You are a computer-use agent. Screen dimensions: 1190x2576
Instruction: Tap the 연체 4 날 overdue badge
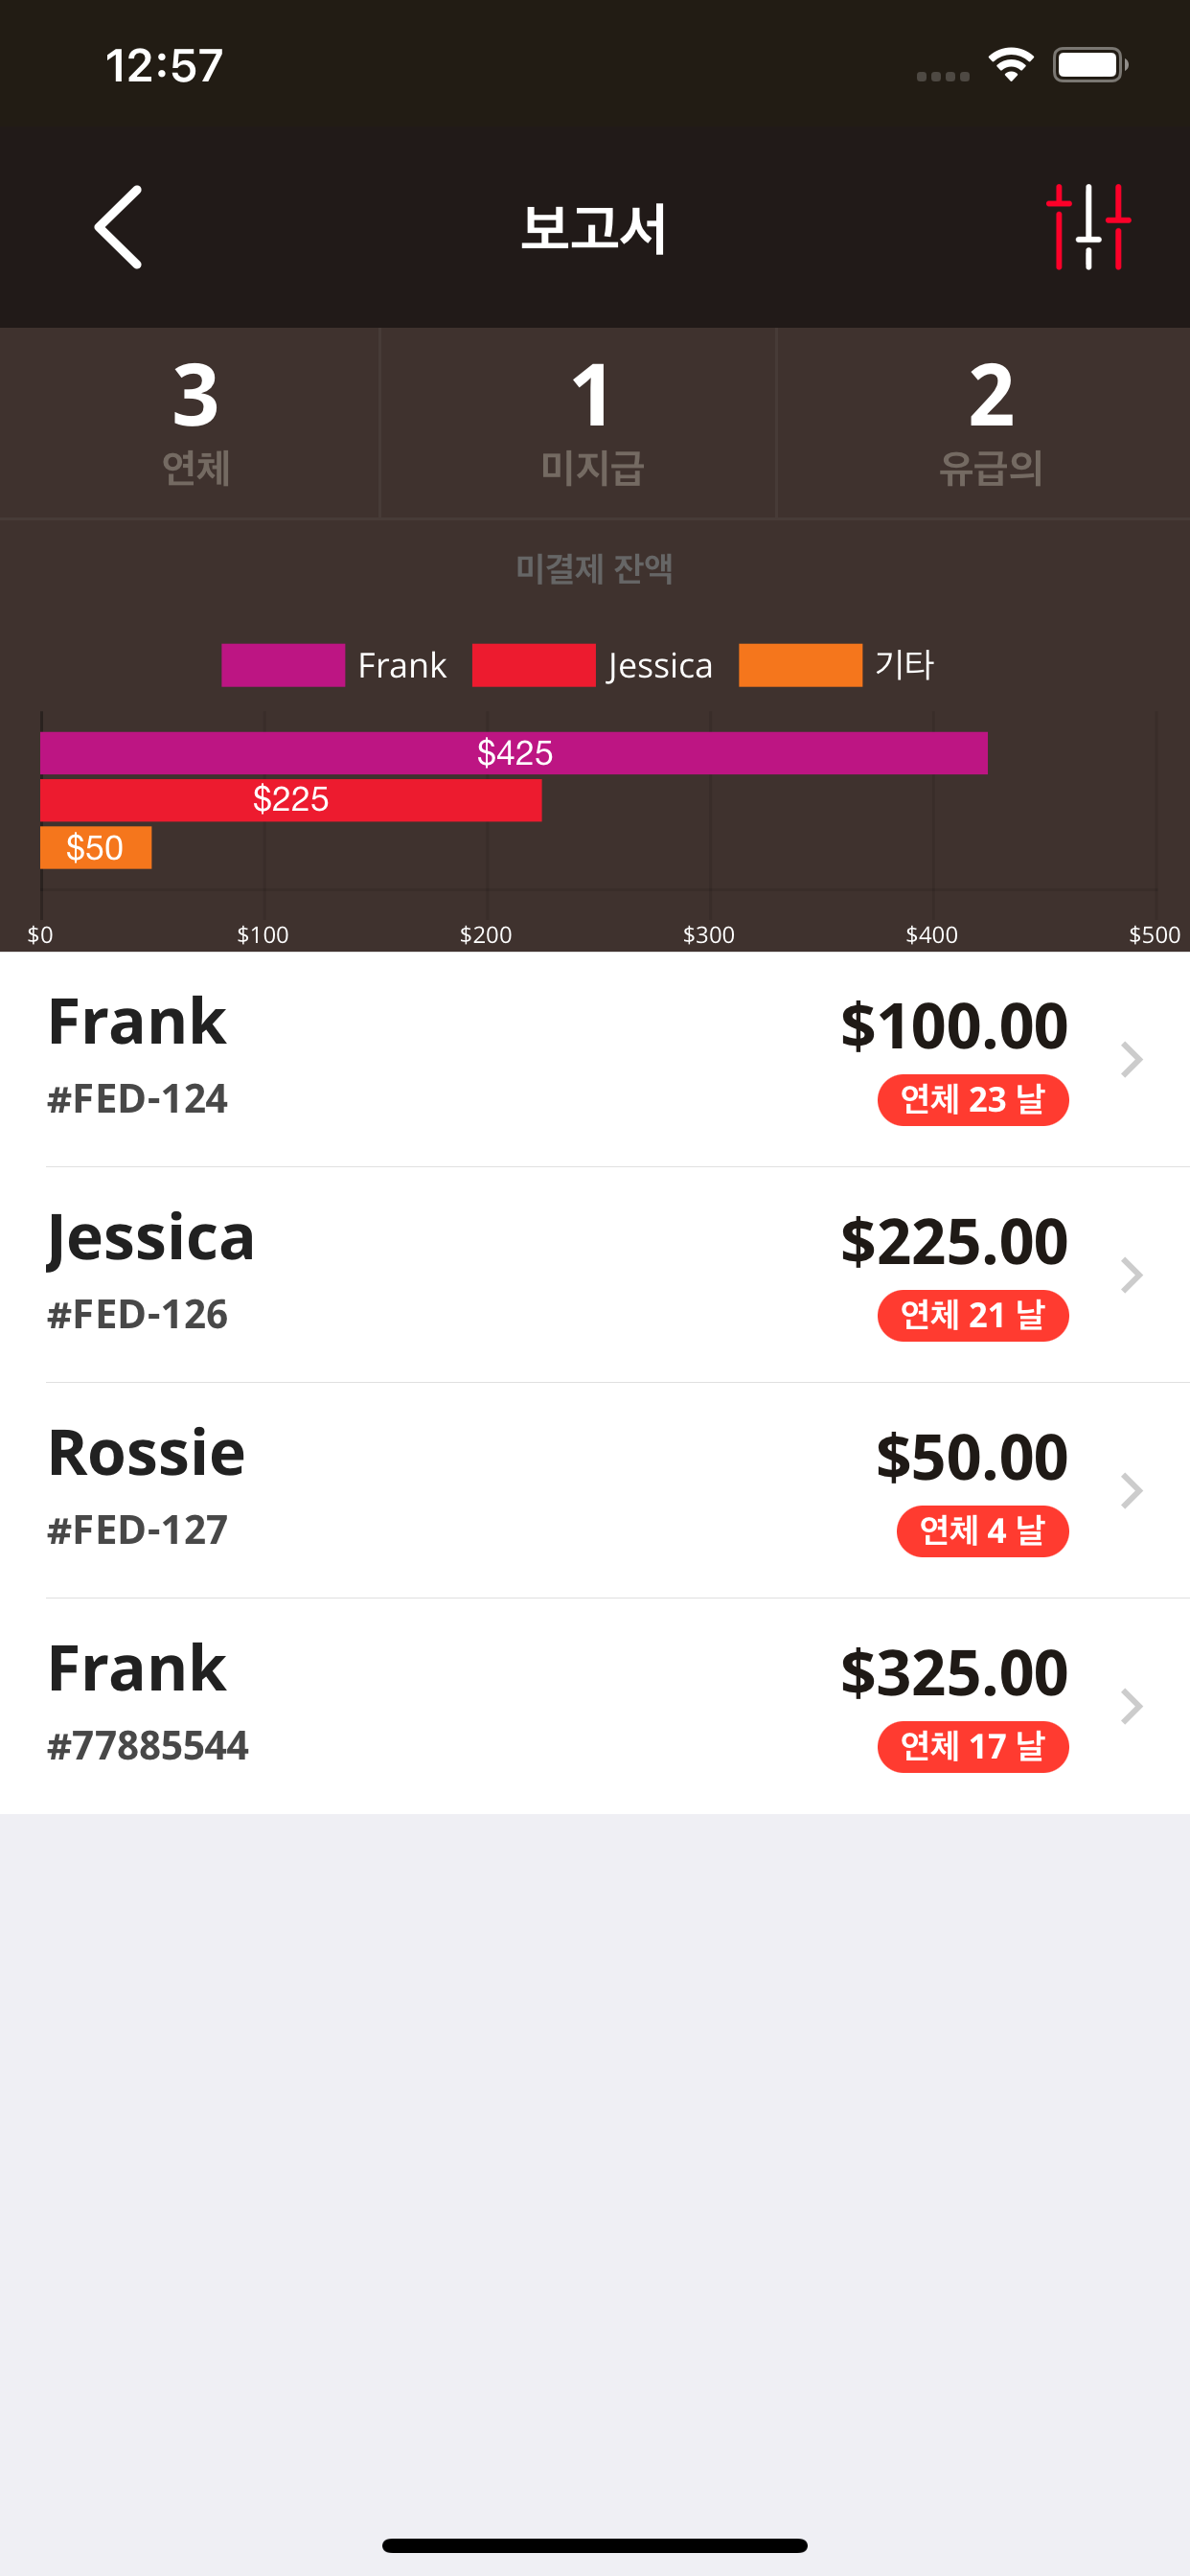(x=982, y=1531)
